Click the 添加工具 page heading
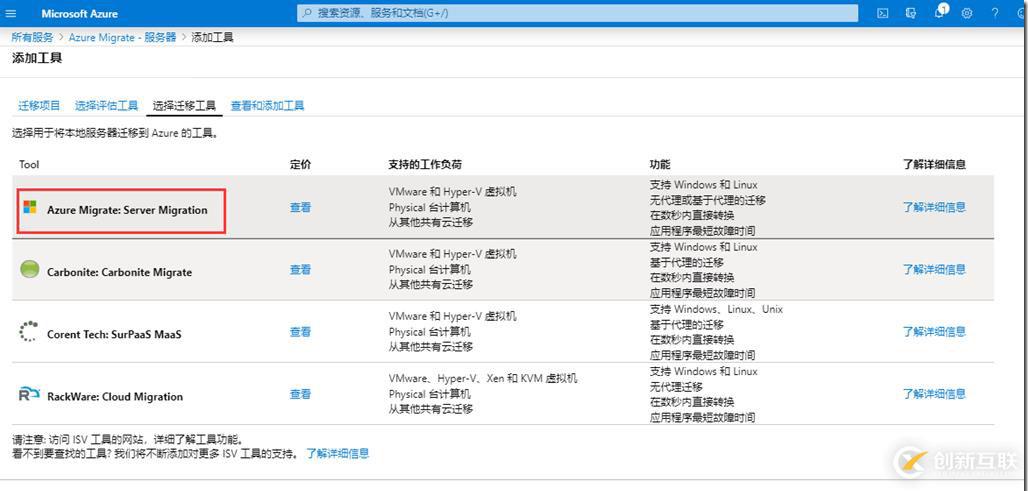1028x491 pixels. (x=37, y=58)
